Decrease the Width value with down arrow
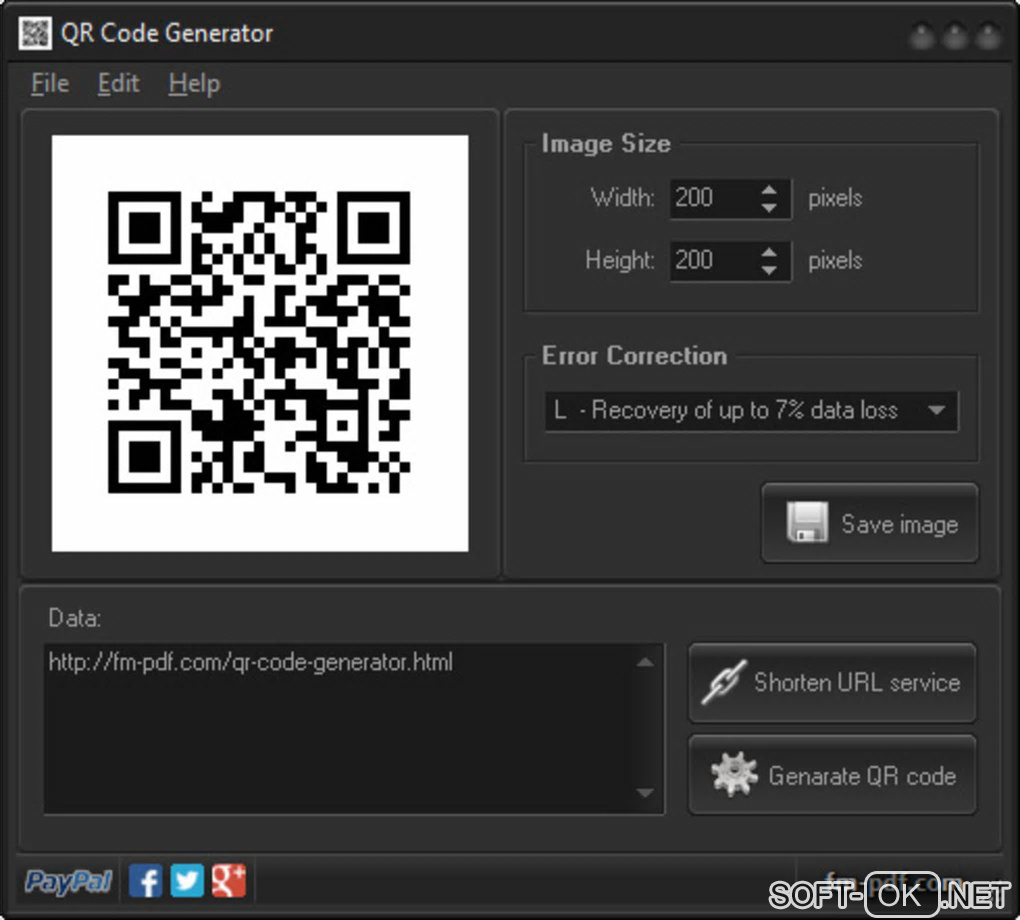Screen dimensions: 1020x920 [x=769, y=208]
